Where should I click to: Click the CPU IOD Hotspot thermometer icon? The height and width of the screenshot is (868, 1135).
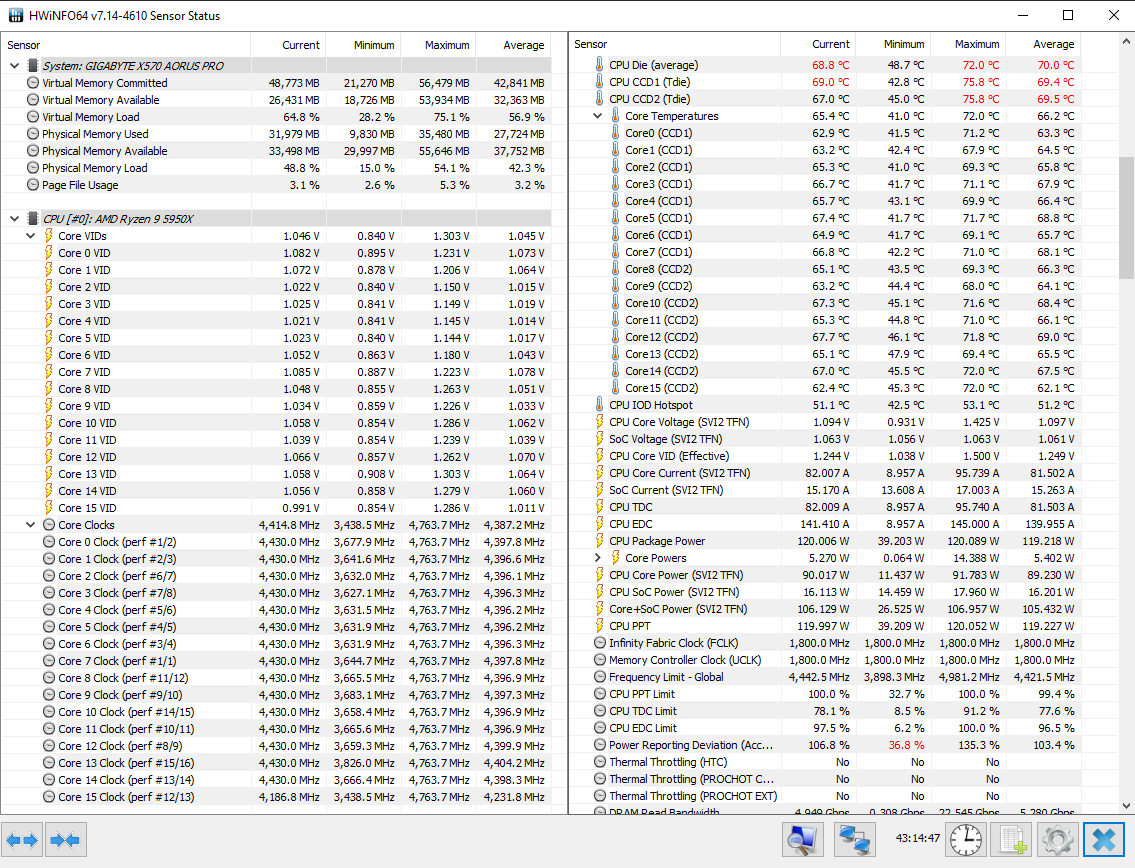(599, 405)
